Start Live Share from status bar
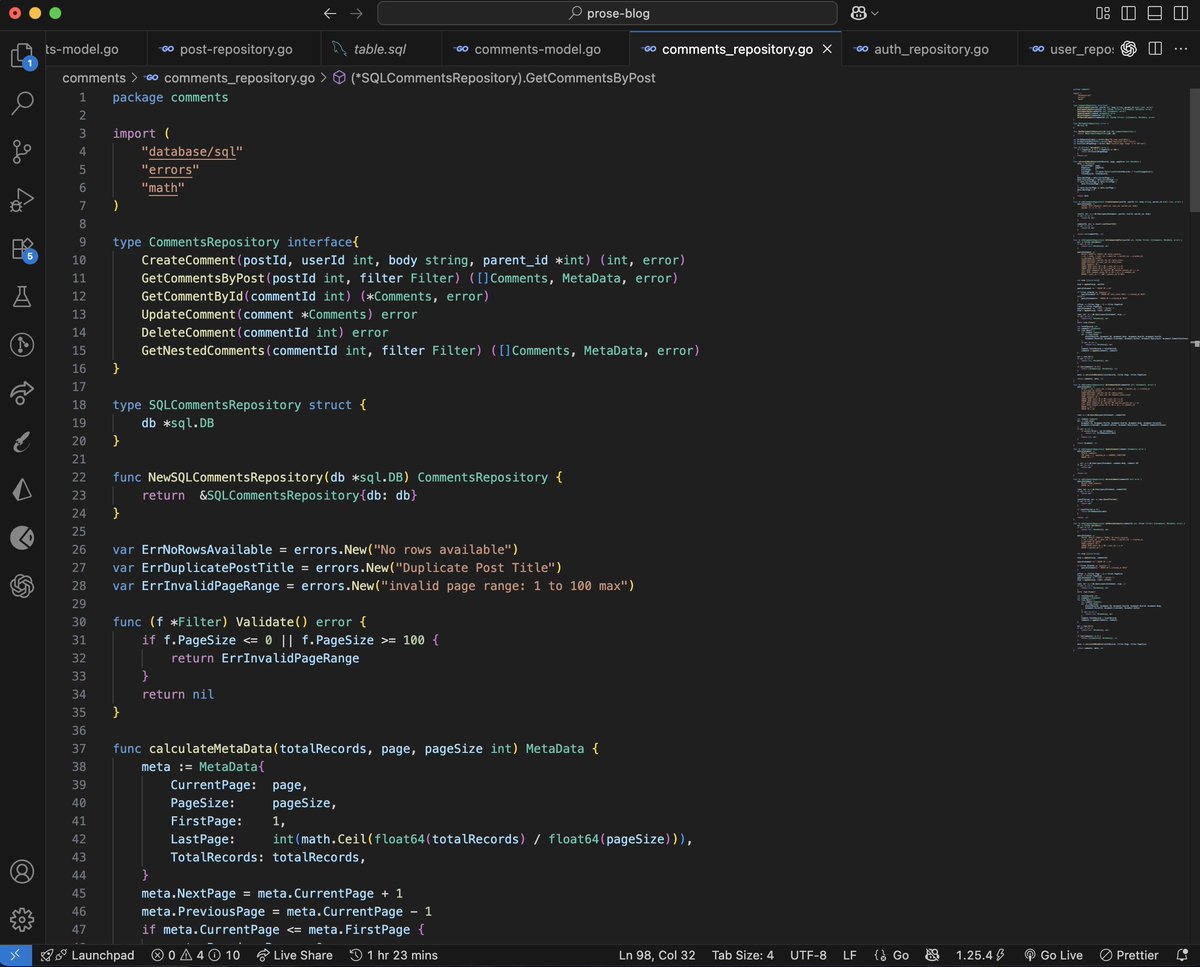Image resolution: width=1200 pixels, height=967 pixels. [294, 955]
